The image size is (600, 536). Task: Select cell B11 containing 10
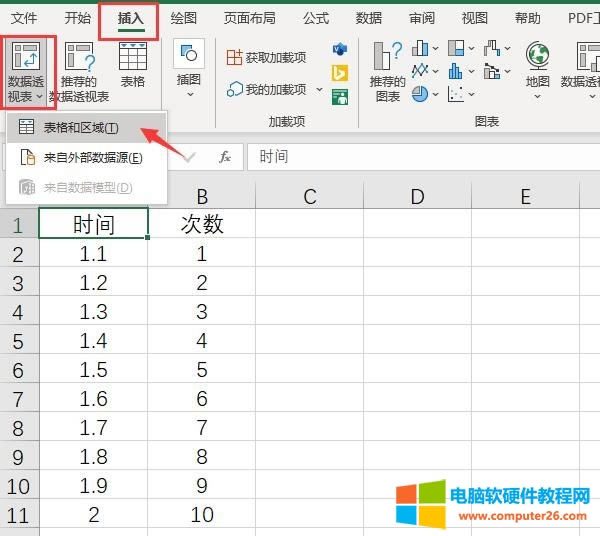coord(201,515)
